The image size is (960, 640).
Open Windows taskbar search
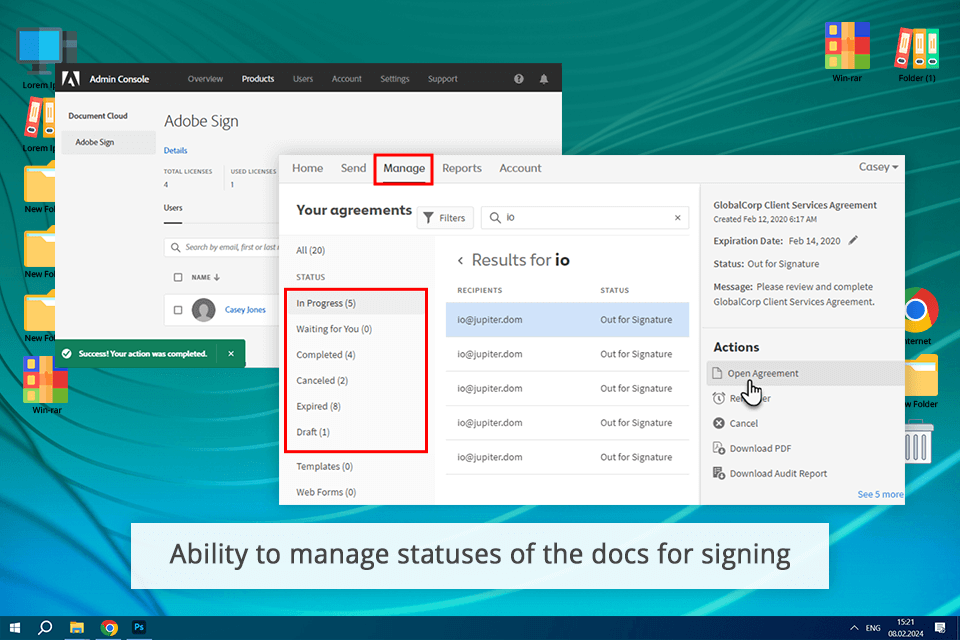point(45,628)
